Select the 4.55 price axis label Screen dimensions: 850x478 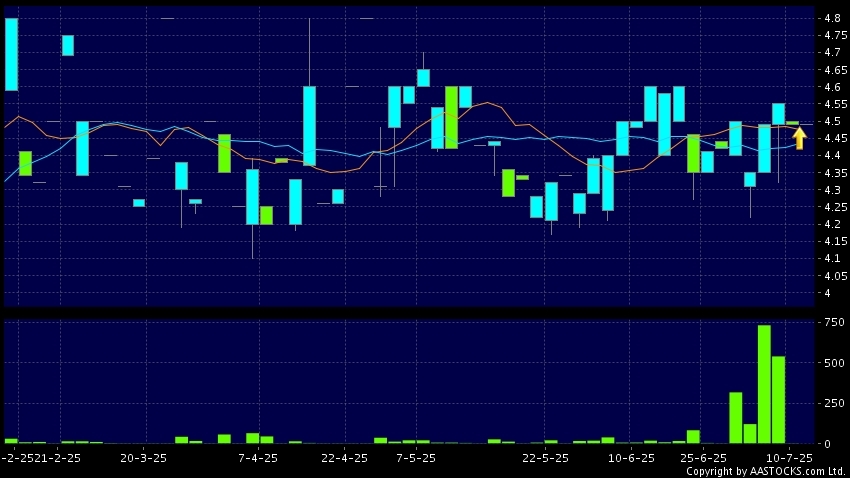point(835,104)
